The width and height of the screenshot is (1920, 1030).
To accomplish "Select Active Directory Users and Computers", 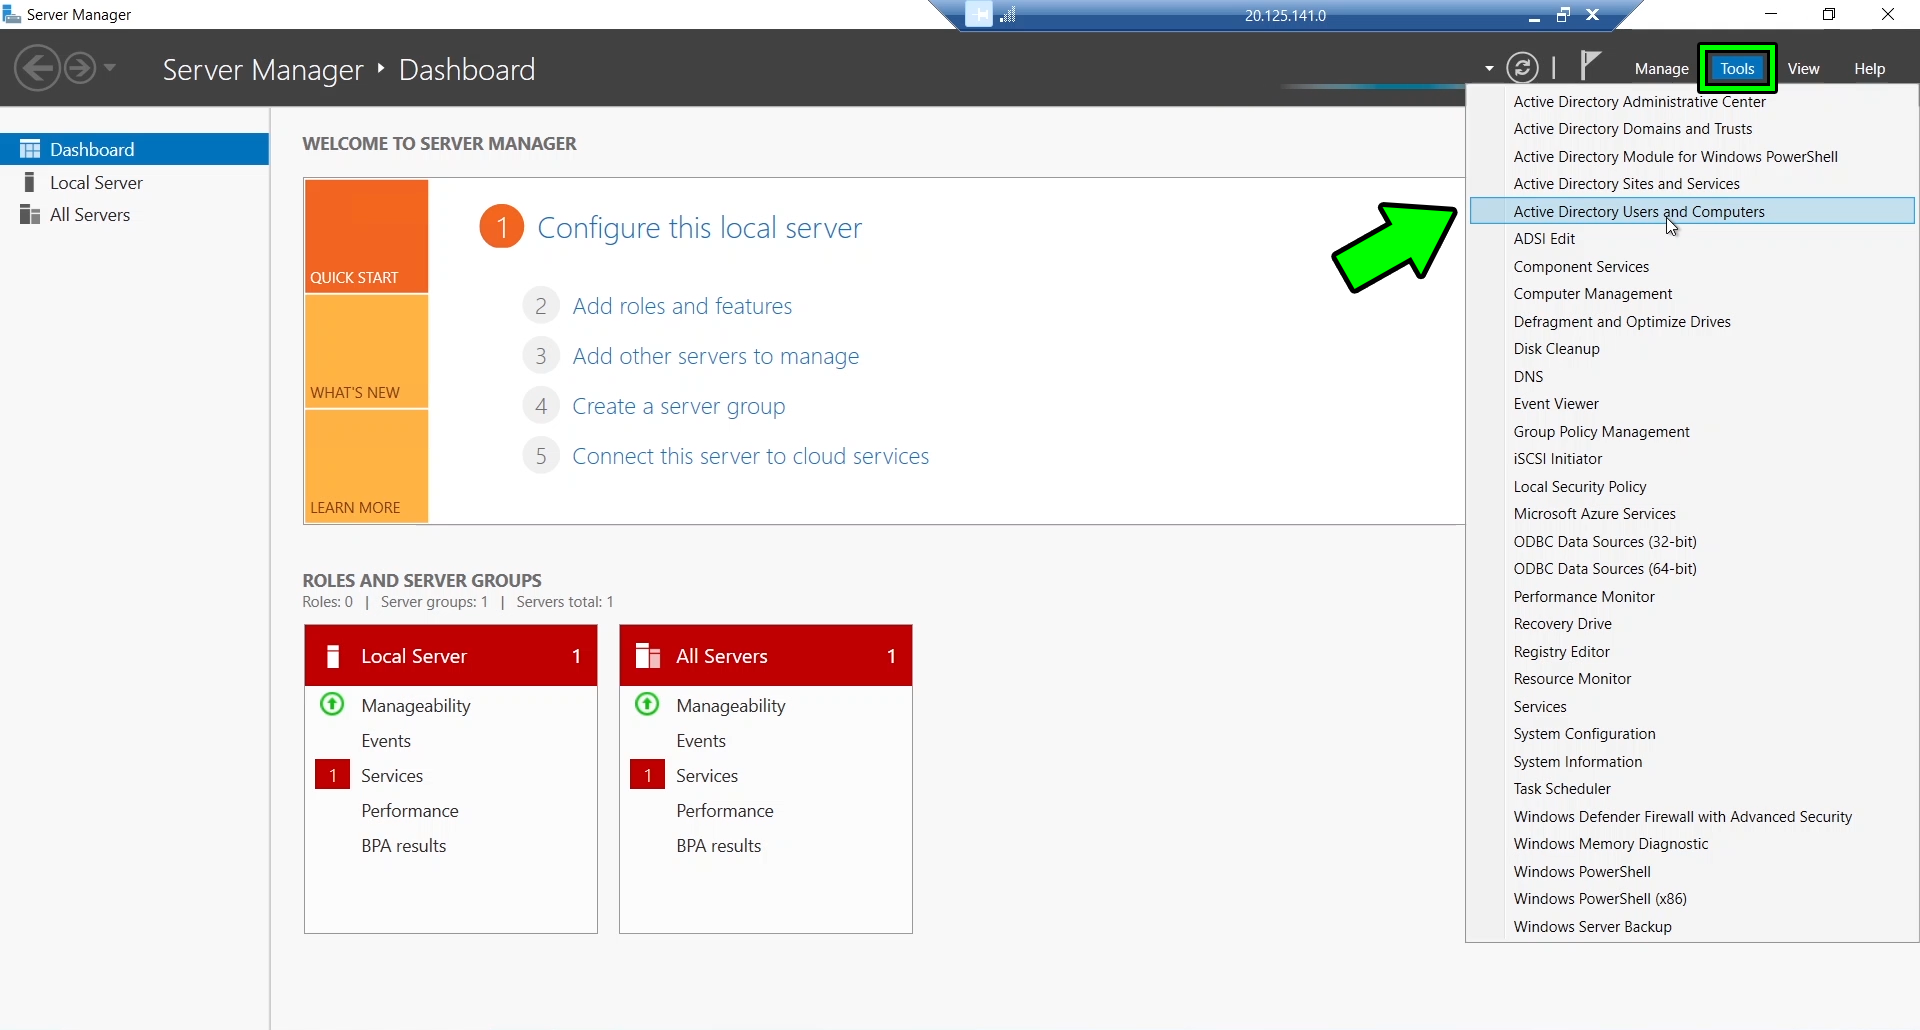I will 1639,211.
